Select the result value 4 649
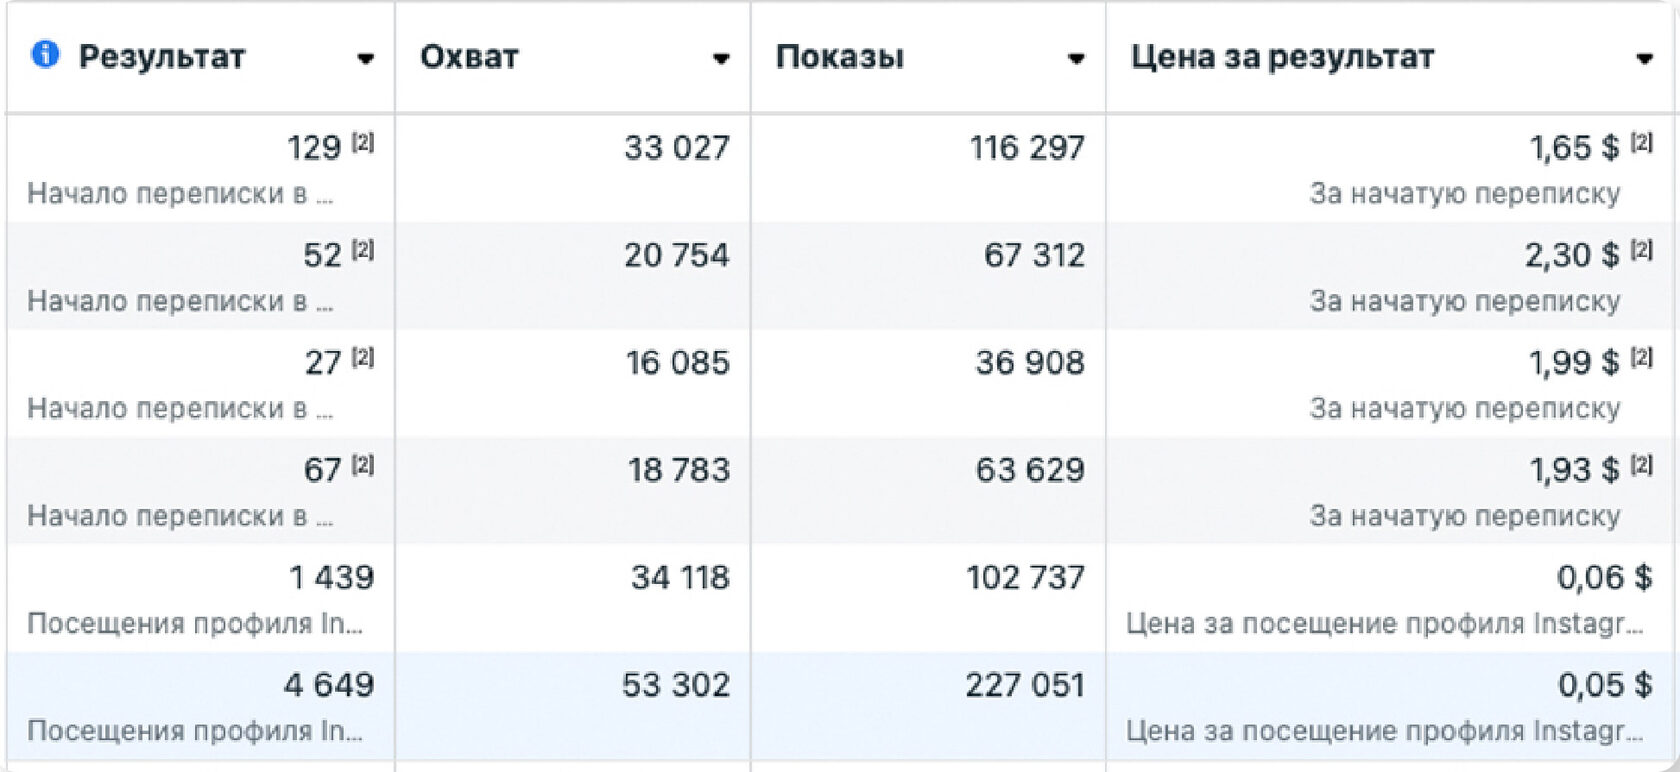Viewport: 1680px width, 772px height. tap(329, 685)
